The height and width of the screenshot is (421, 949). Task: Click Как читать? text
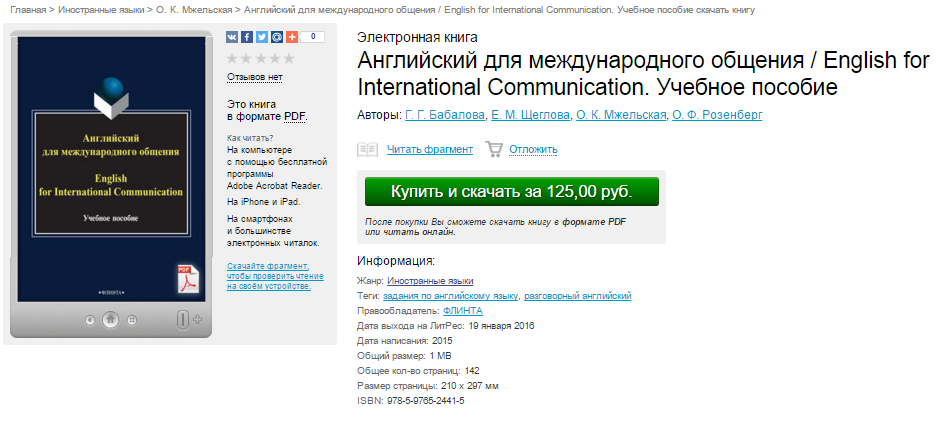(250, 138)
